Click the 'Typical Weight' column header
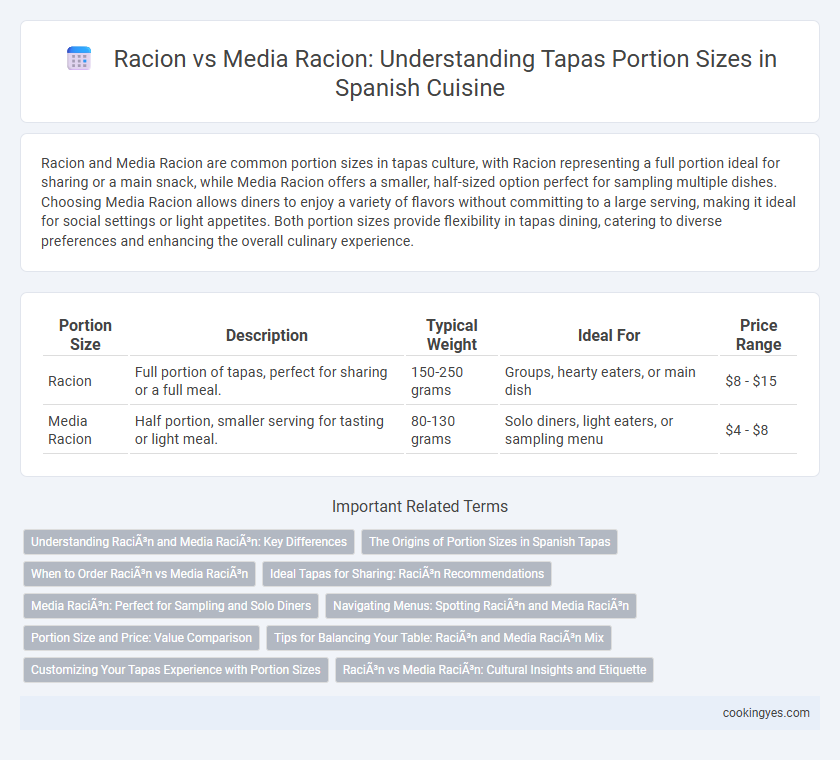 tap(452, 335)
